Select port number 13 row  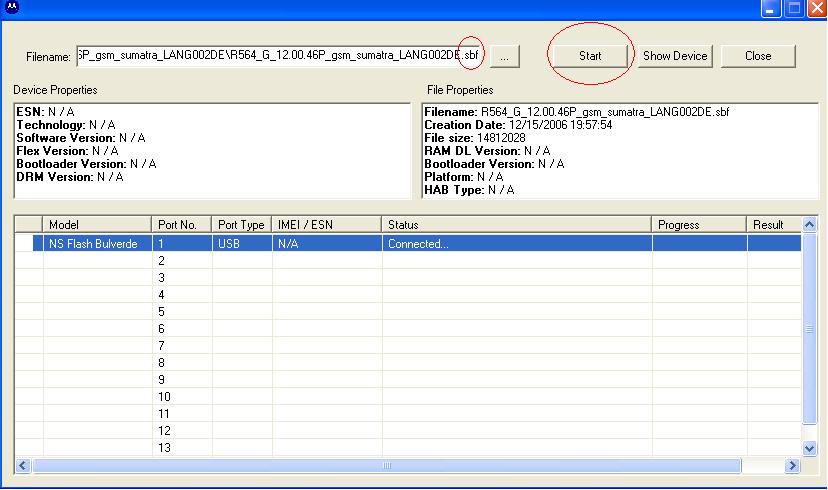point(408,448)
